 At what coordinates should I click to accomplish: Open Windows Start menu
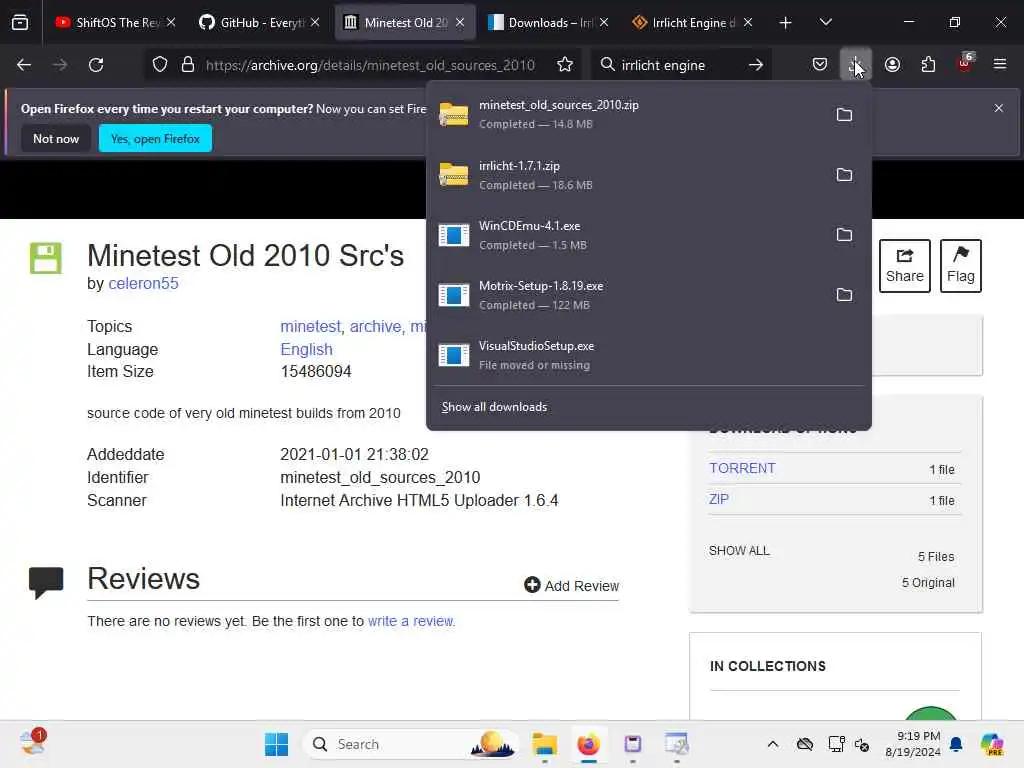[276, 744]
